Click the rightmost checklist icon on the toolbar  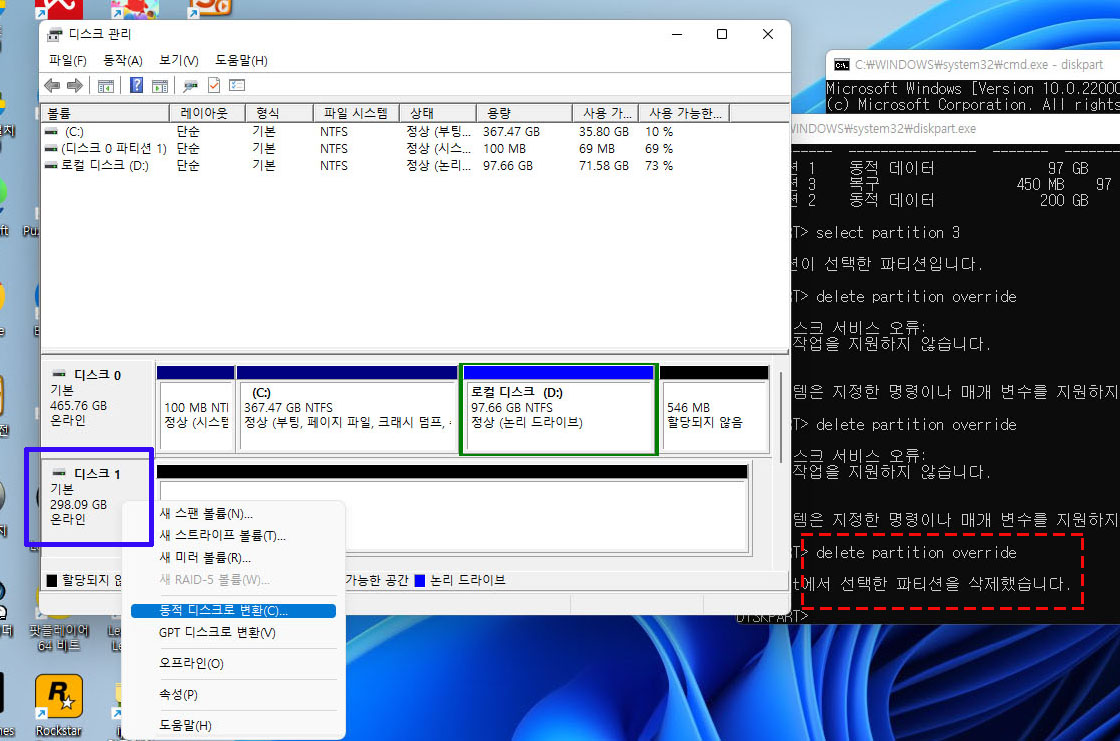pos(238,85)
